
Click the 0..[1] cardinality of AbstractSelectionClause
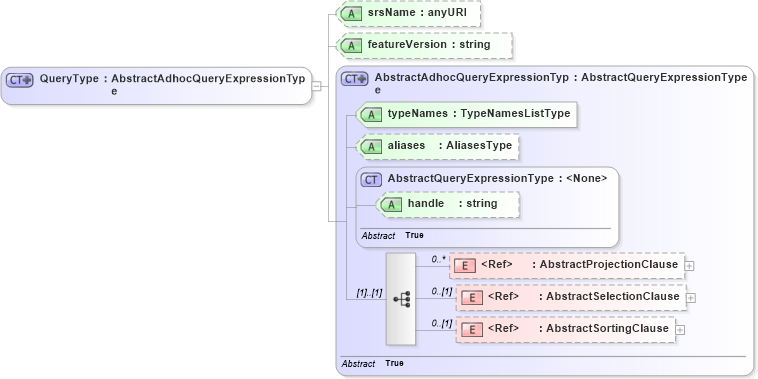(442, 292)
